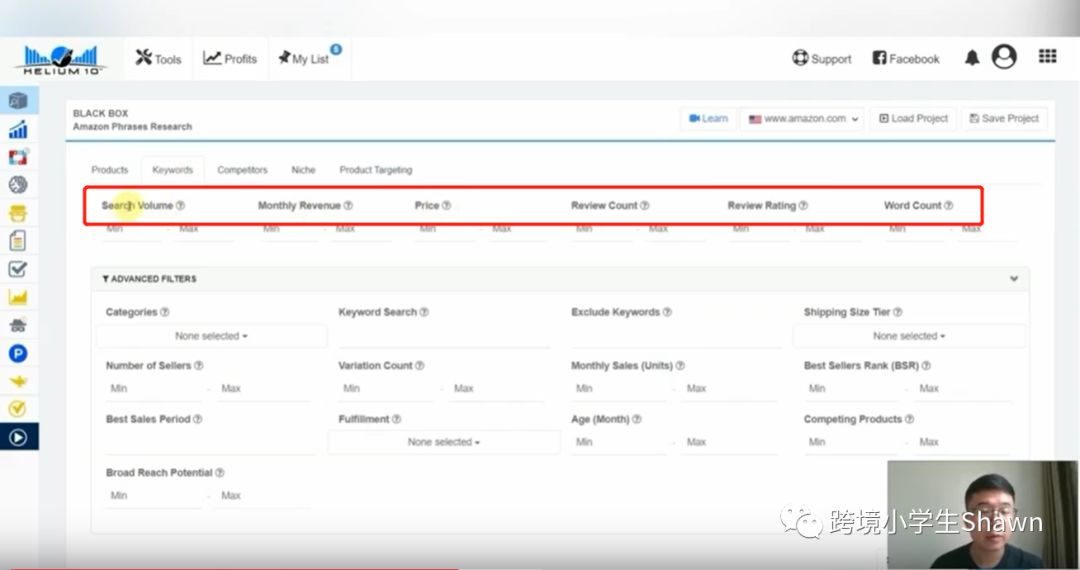The height and width of the screenshot is (570, 1080).
Task: Focus the Keyword Search input field
Action: point(444,337)
